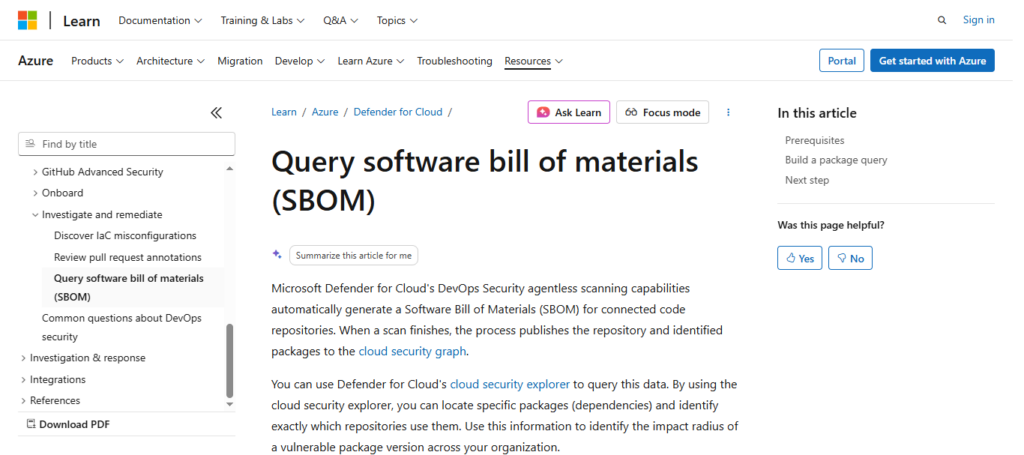This screenshot has width=1024, height=455.
Task: Vote Yes for page helpful
Action: click(799, 258)
